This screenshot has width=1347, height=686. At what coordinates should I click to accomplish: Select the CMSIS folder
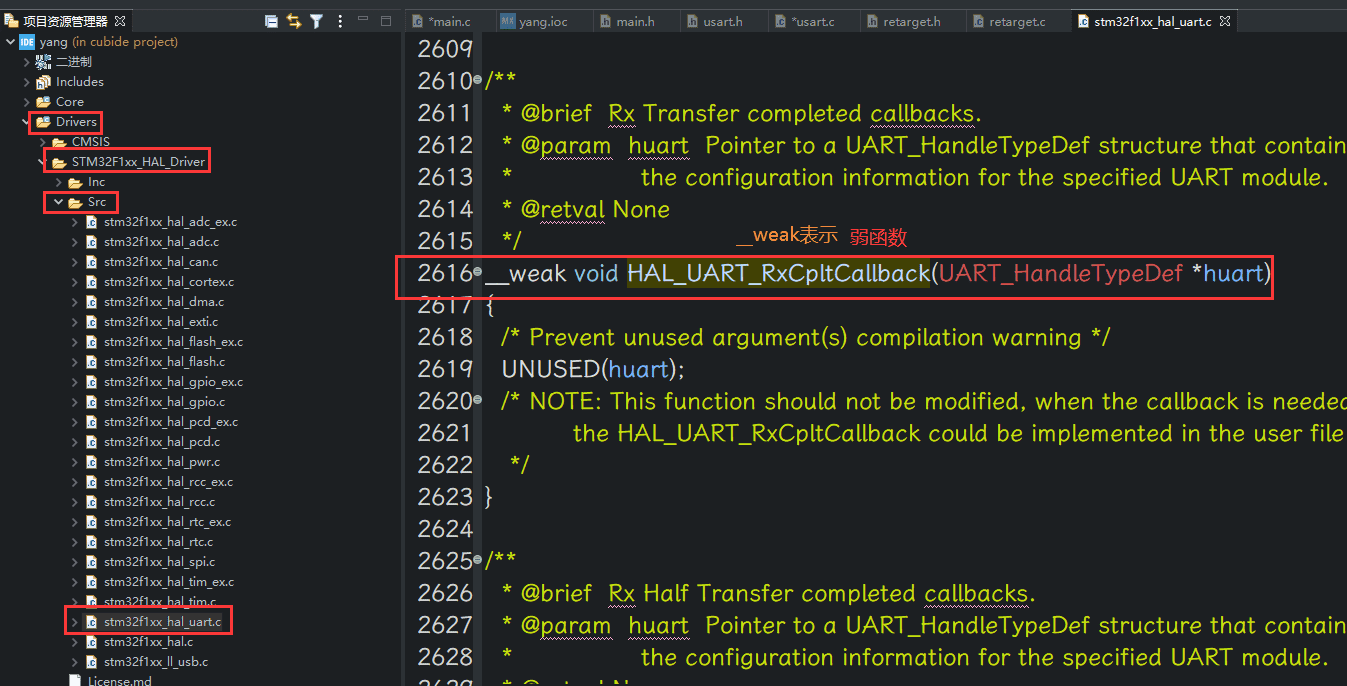pos(90,142)
